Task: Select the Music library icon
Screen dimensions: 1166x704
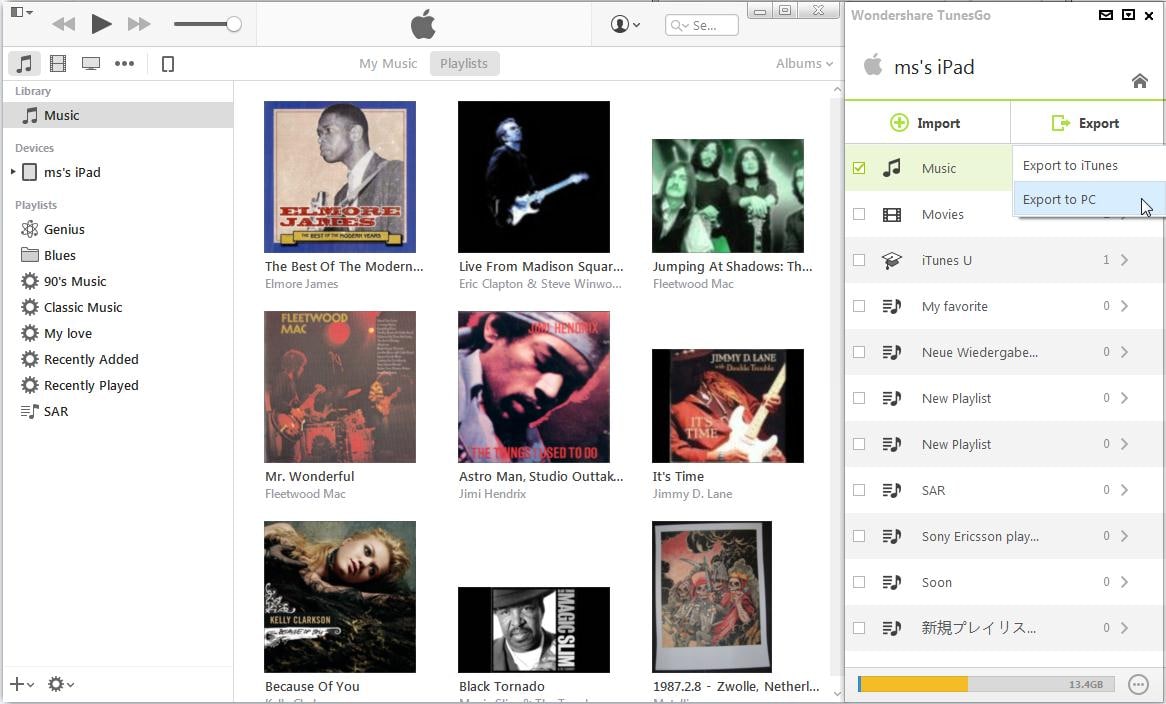Action: click(24, 64)
